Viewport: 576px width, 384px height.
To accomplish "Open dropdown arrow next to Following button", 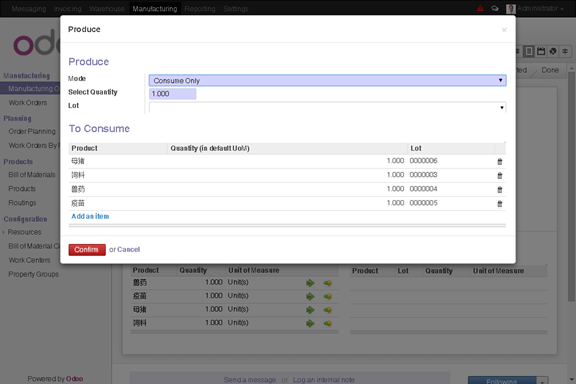I will [542, 381].
